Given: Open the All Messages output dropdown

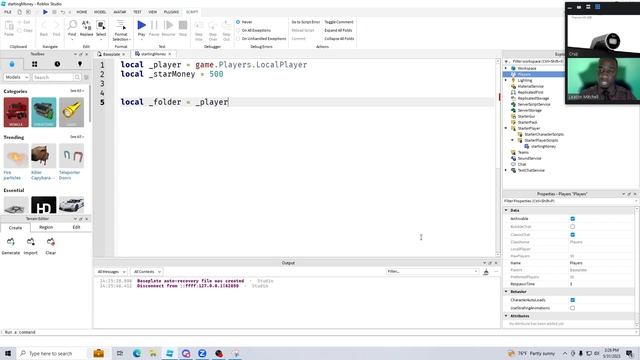Looking at the screenshot, I should 111,272.
